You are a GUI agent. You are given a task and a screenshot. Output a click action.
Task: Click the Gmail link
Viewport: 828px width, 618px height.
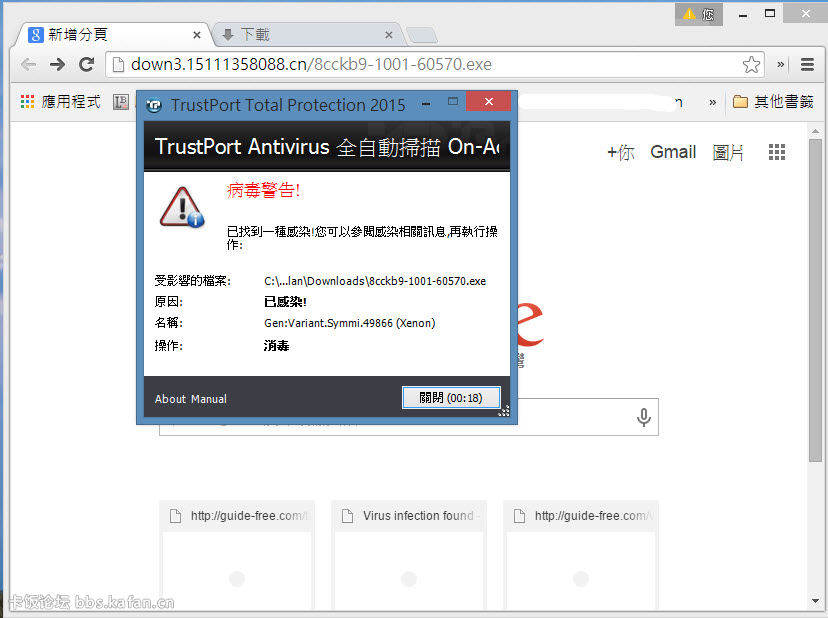pos(673,152)
